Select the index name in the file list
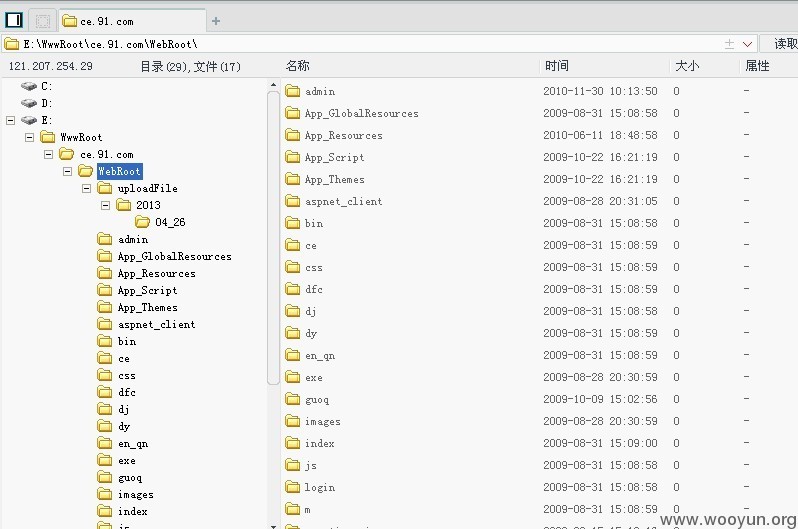This screenshot has height=529, width=798. click(320, 443)
